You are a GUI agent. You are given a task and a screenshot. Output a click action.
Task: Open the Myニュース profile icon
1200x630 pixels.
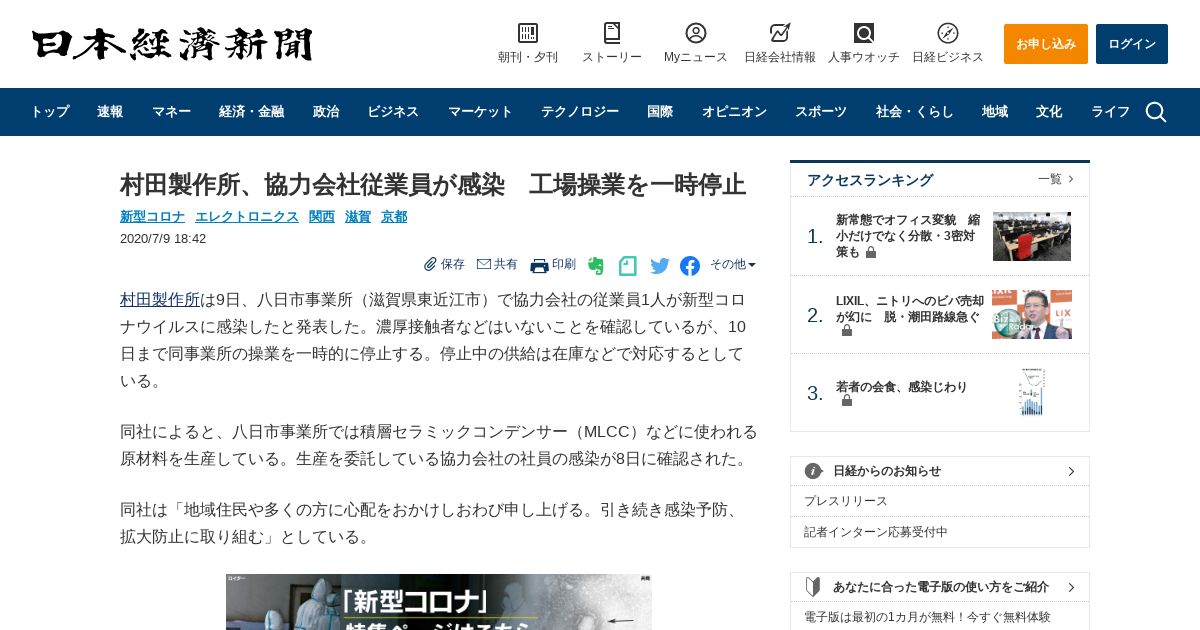click(x=696, y=33)
